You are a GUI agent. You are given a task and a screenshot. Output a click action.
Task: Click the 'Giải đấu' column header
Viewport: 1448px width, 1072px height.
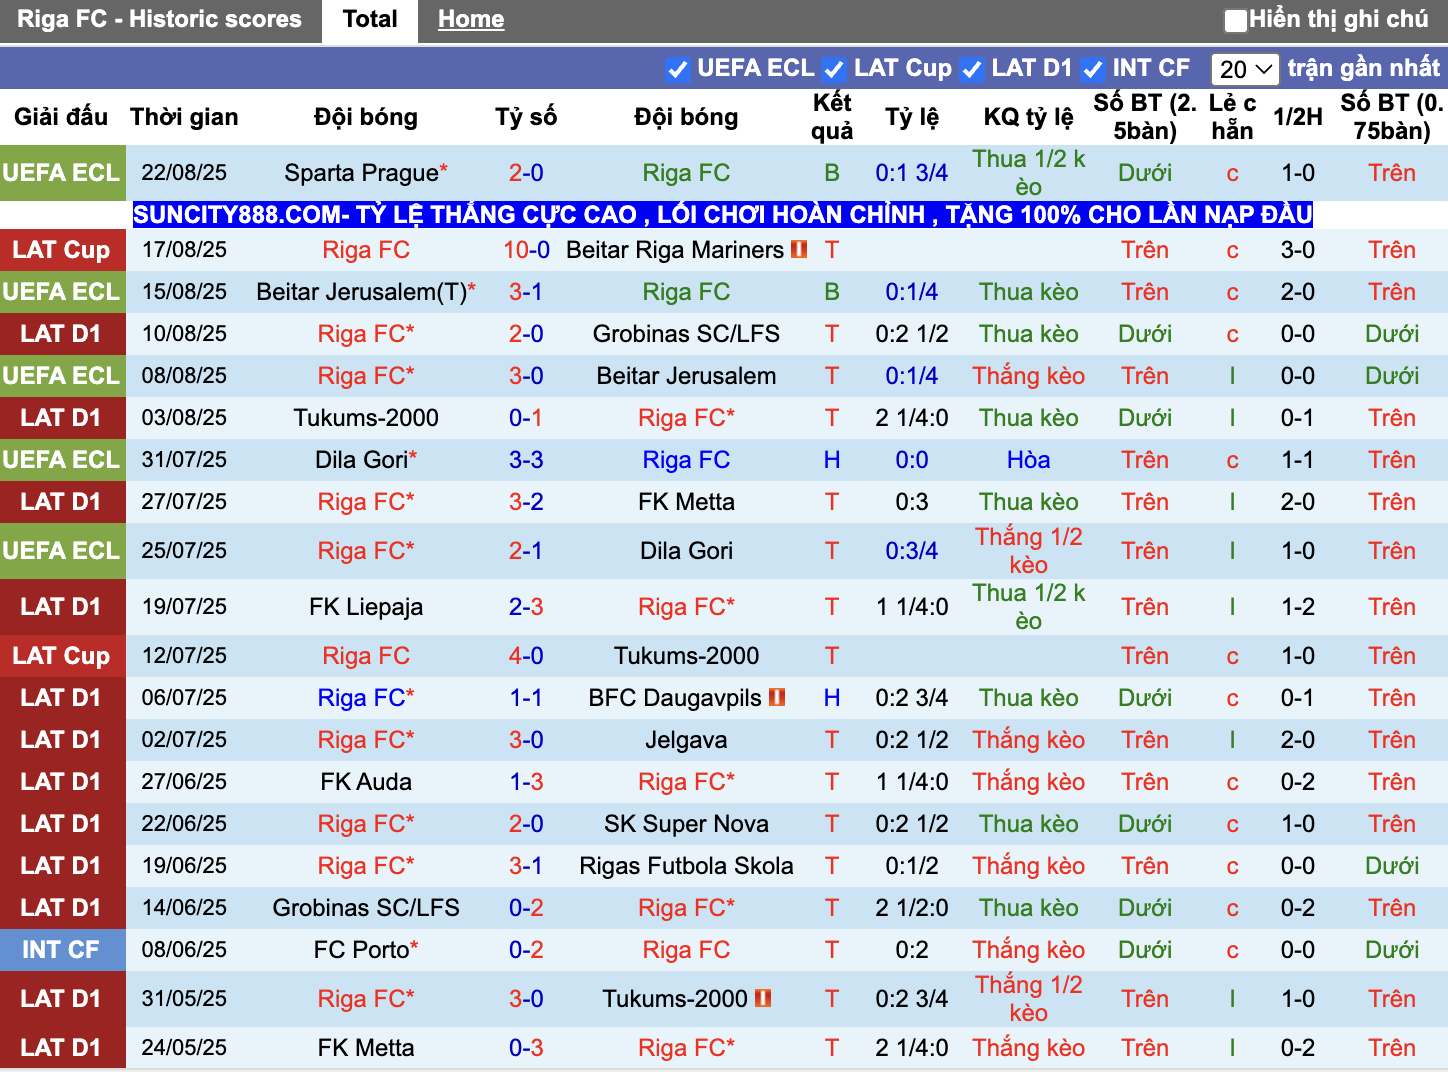(61, 117)
